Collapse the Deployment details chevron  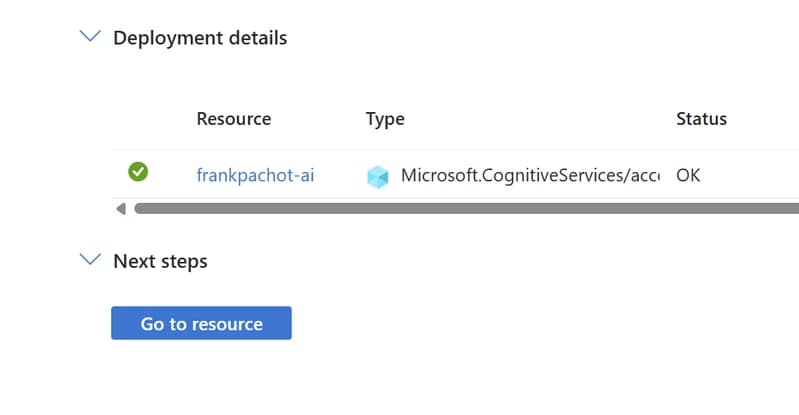click(90, 36)
